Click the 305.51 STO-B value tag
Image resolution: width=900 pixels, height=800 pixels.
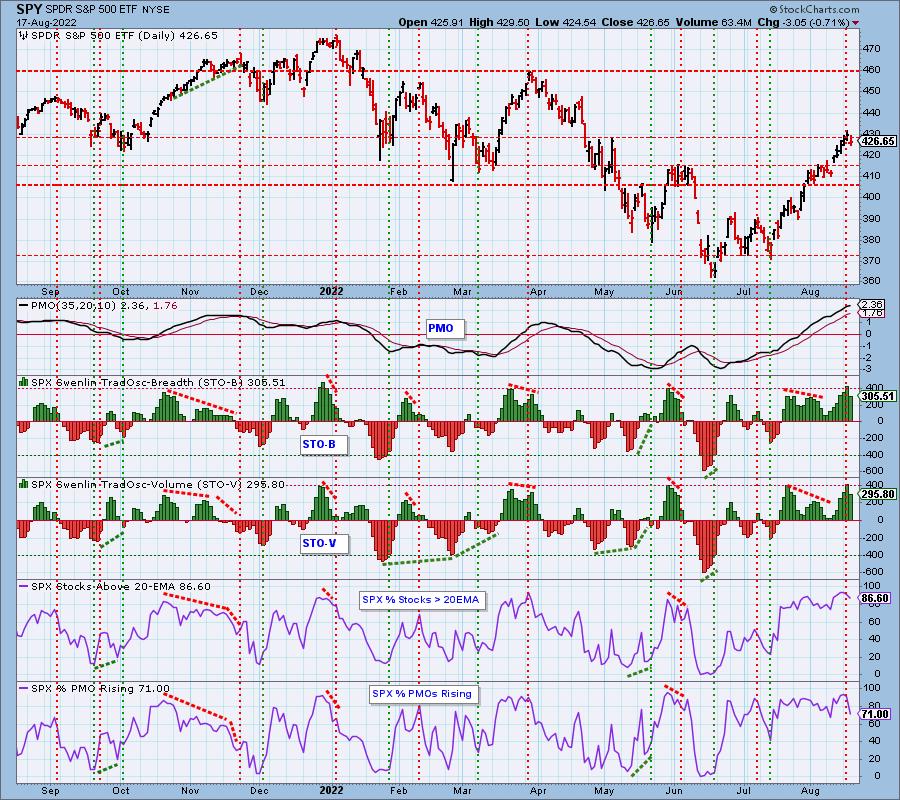coord(878,396)
